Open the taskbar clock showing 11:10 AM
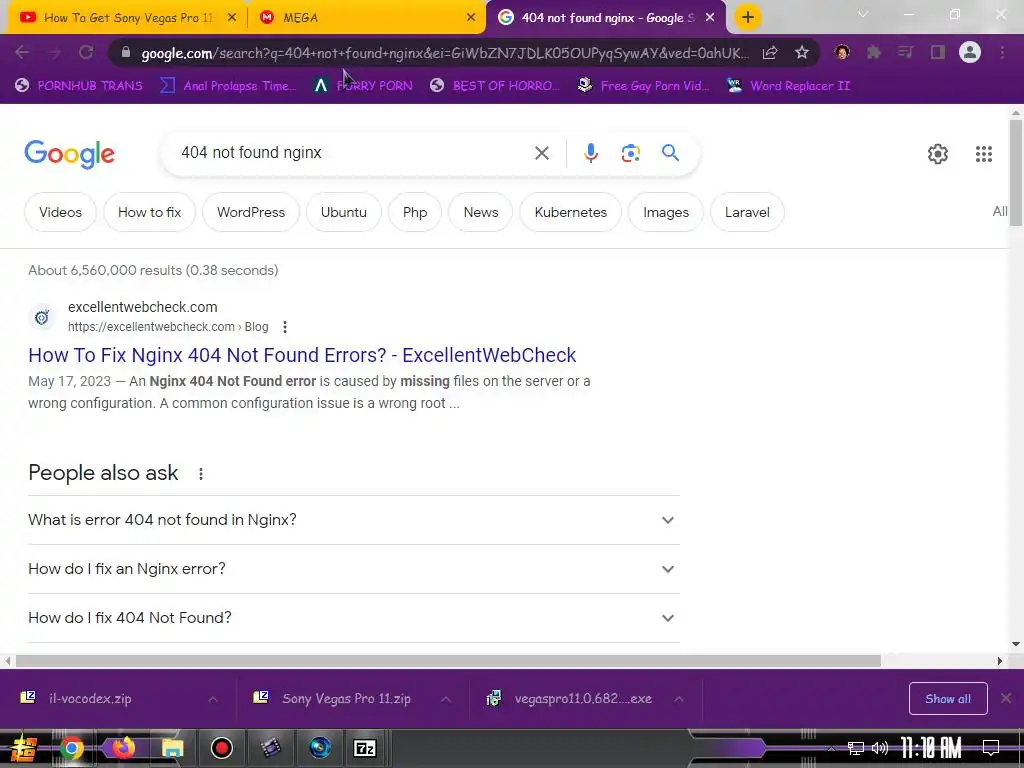Image resolution: width=1024 pixels, height=768 pixels. (x=931, y=748)
